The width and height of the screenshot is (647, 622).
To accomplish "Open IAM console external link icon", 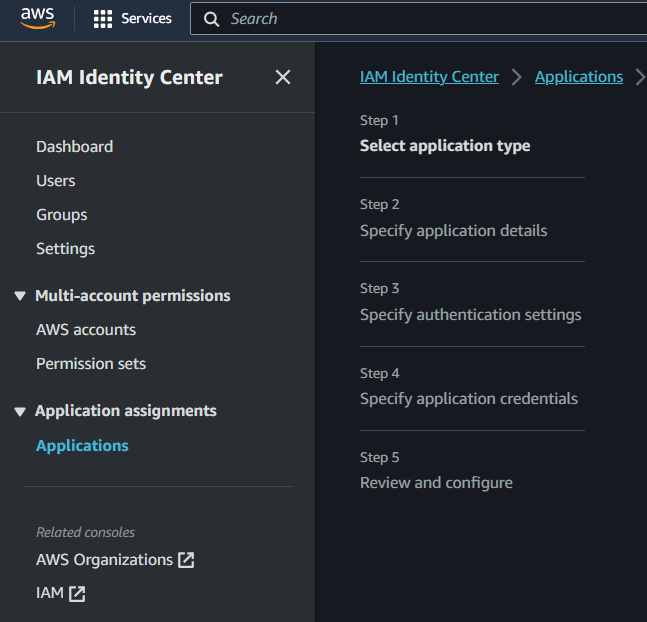I will pos(77,594).
